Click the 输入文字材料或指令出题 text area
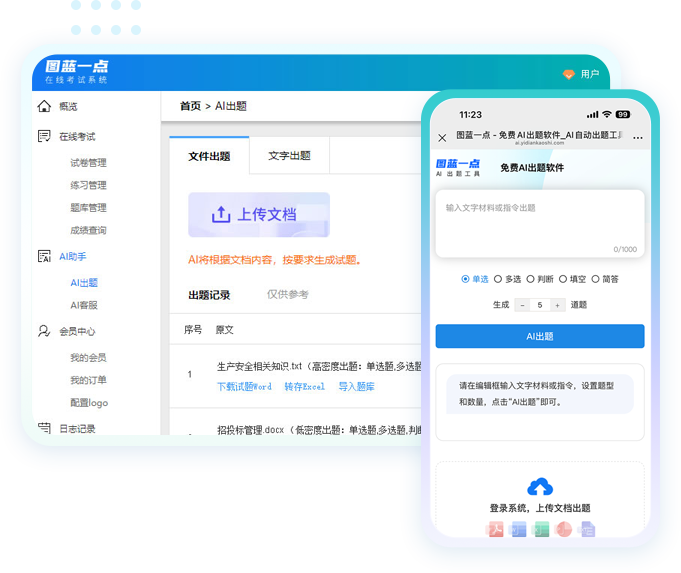The height and width of the screenshot is (573, 681). click(x=540, y=224)
